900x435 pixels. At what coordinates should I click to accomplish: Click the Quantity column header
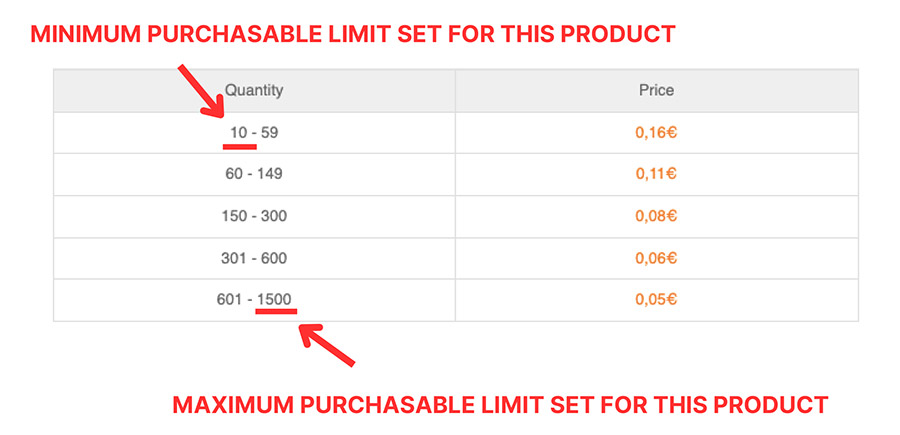(254, 91)
